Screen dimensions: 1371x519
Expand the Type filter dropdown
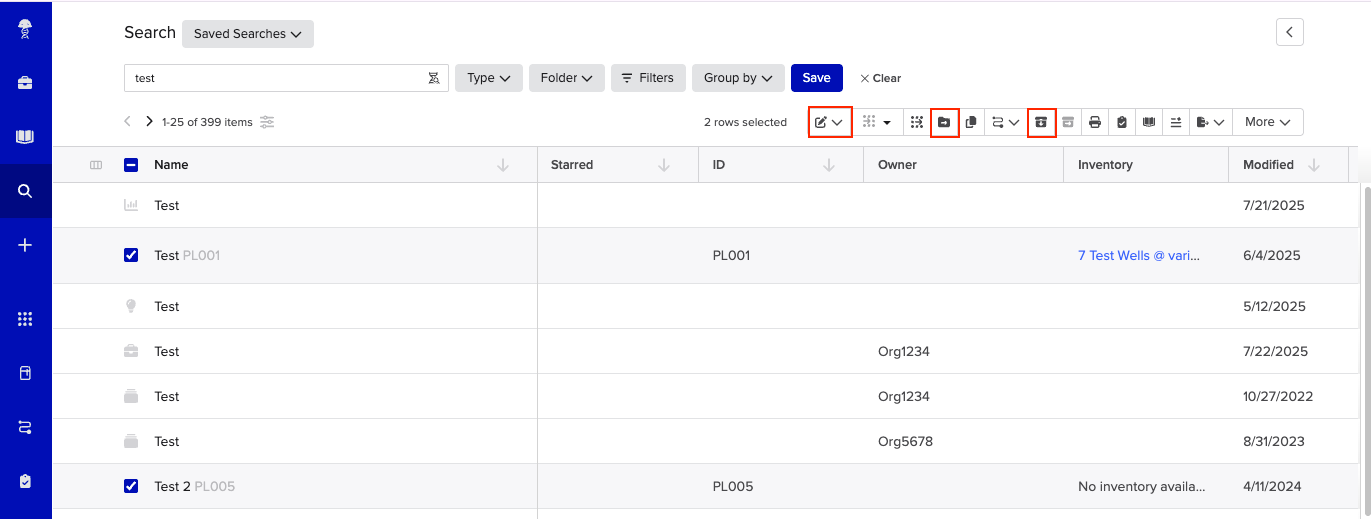coord(488,78)
